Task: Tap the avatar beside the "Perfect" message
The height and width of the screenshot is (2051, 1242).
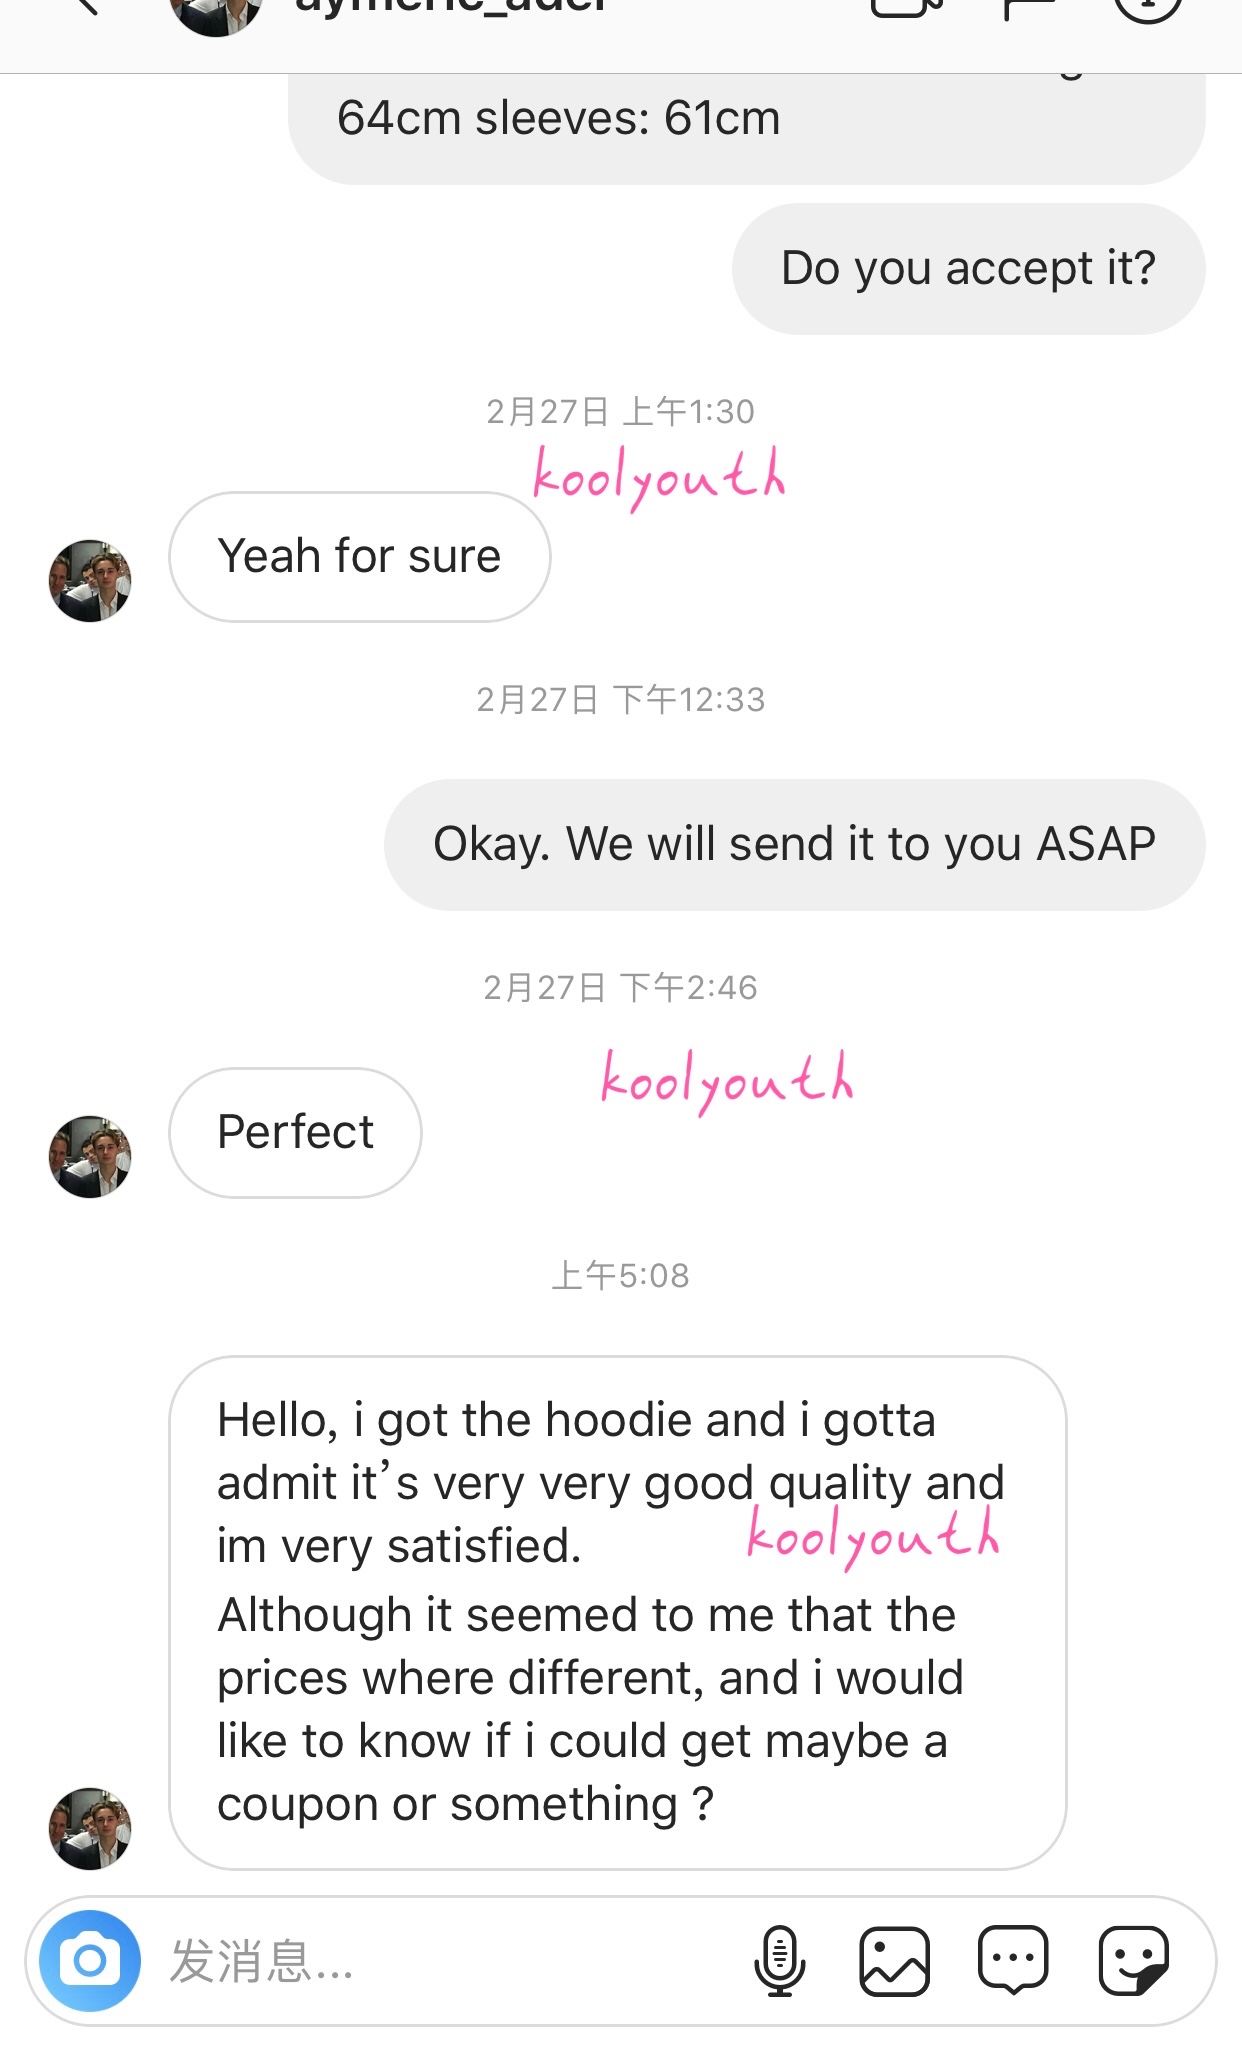Action: (90, 1157)
